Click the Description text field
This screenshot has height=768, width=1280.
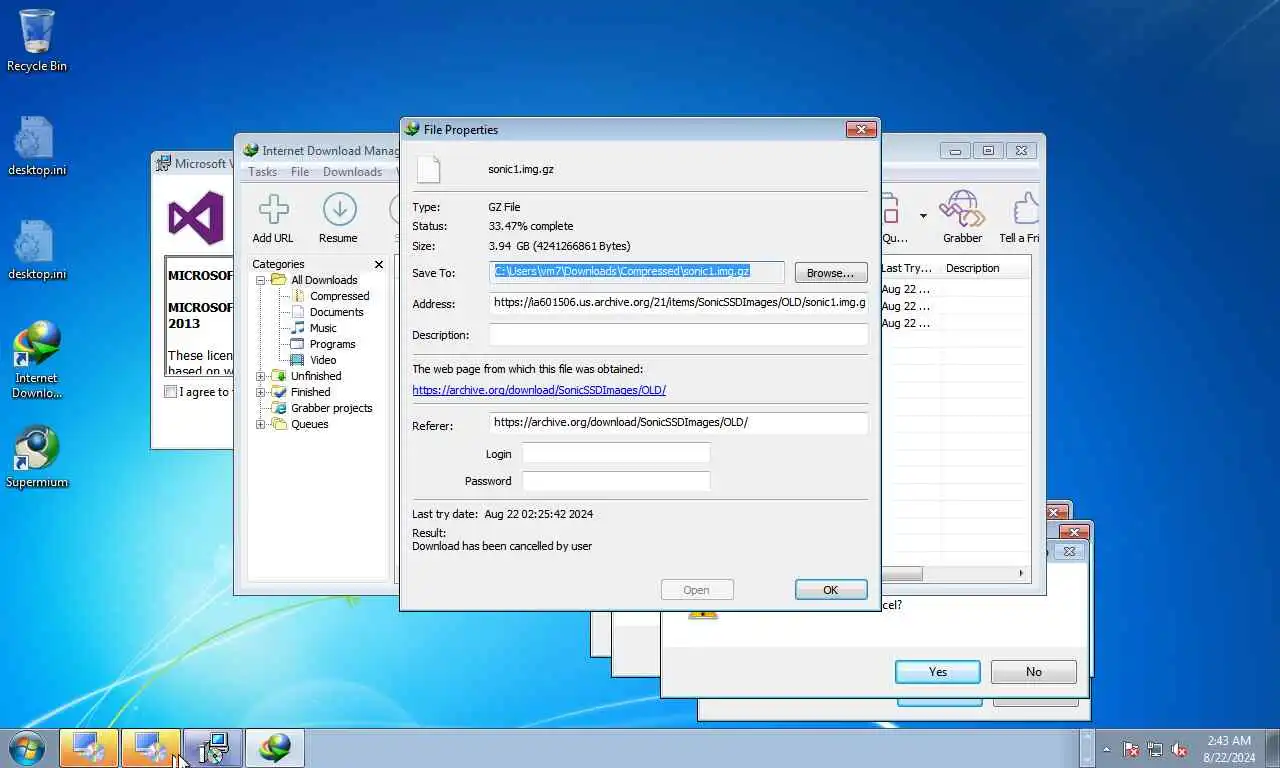click(x=679, y=334)
